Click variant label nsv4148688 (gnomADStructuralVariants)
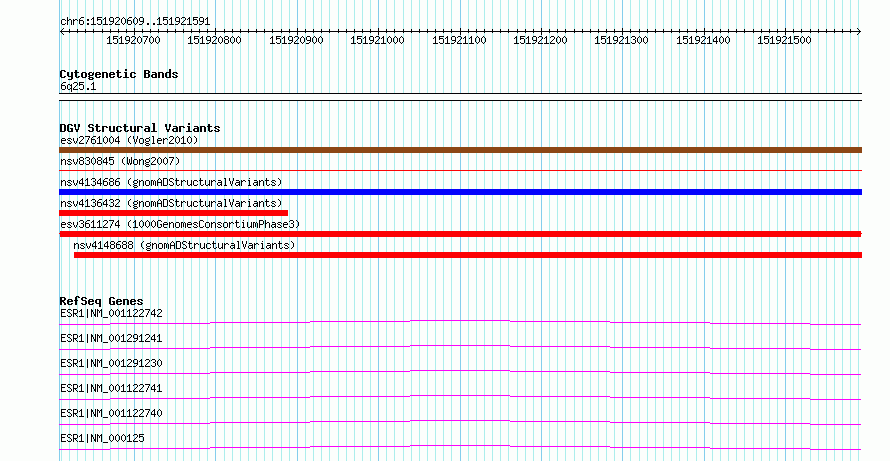Screen dimensions: 890x461 pos(184,245)
